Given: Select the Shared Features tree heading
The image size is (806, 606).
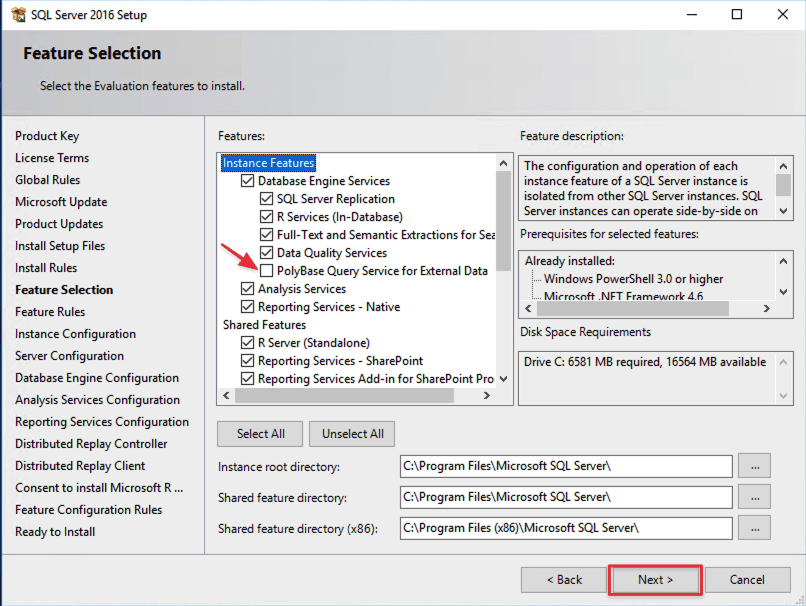Looking at the screenshot, I should tap(264, 325).
